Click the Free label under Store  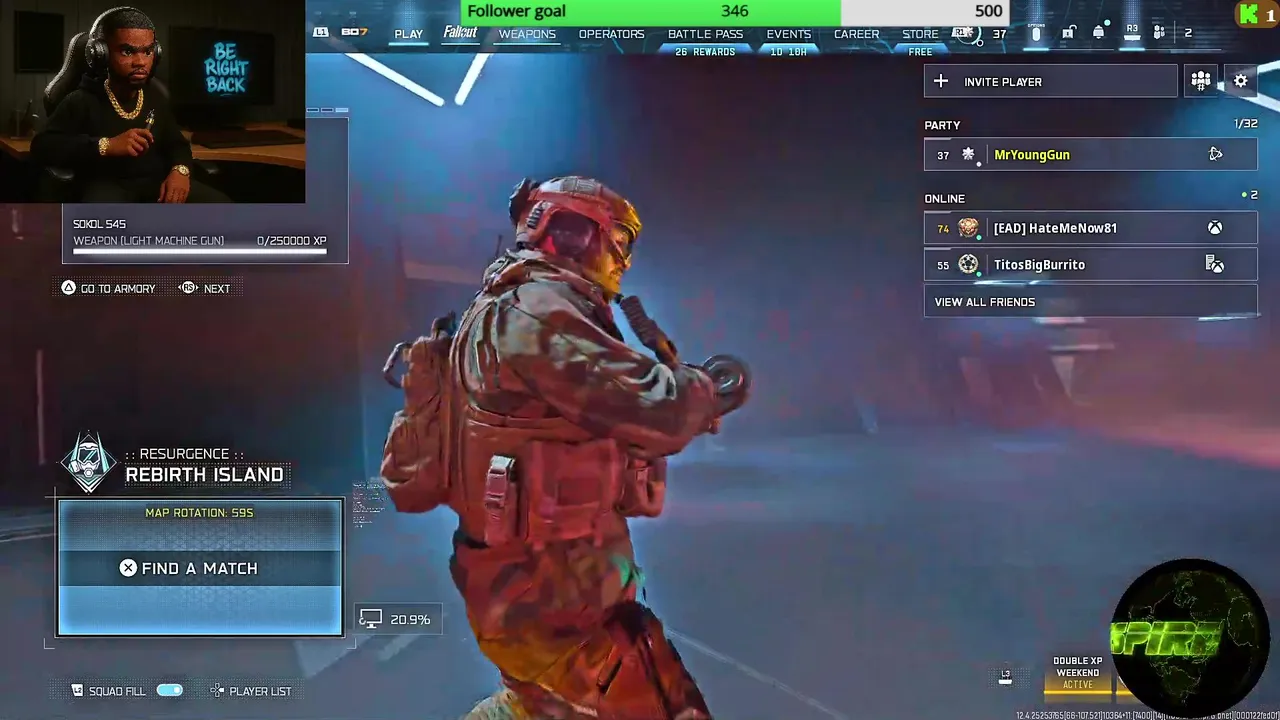pos(920,52)
